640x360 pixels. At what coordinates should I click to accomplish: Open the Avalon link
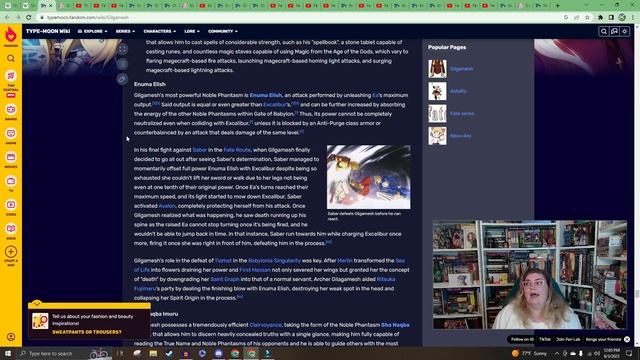tap(167, 206)
